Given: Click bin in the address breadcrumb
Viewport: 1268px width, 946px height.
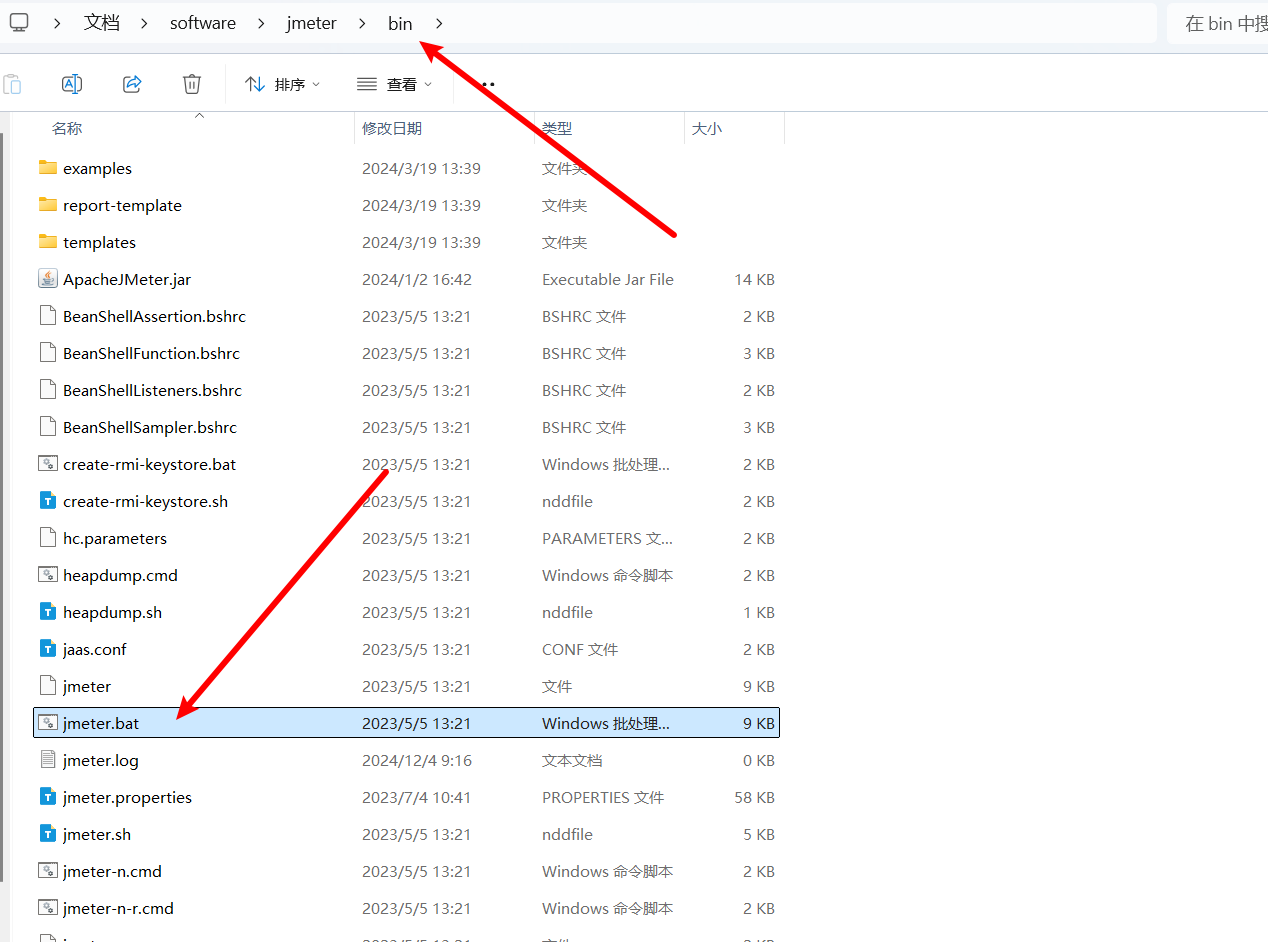Looking at the screenshot, I should coord(400,23).
